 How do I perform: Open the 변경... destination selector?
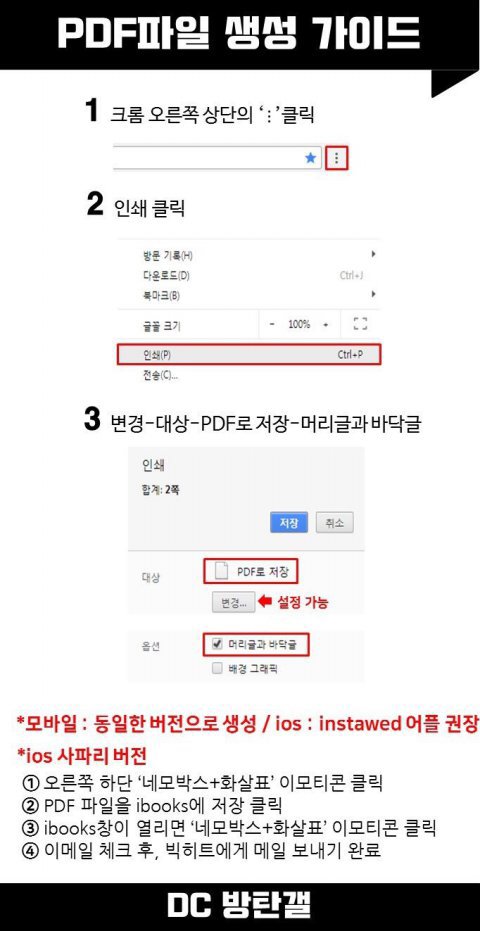click(x=233, y=602)
